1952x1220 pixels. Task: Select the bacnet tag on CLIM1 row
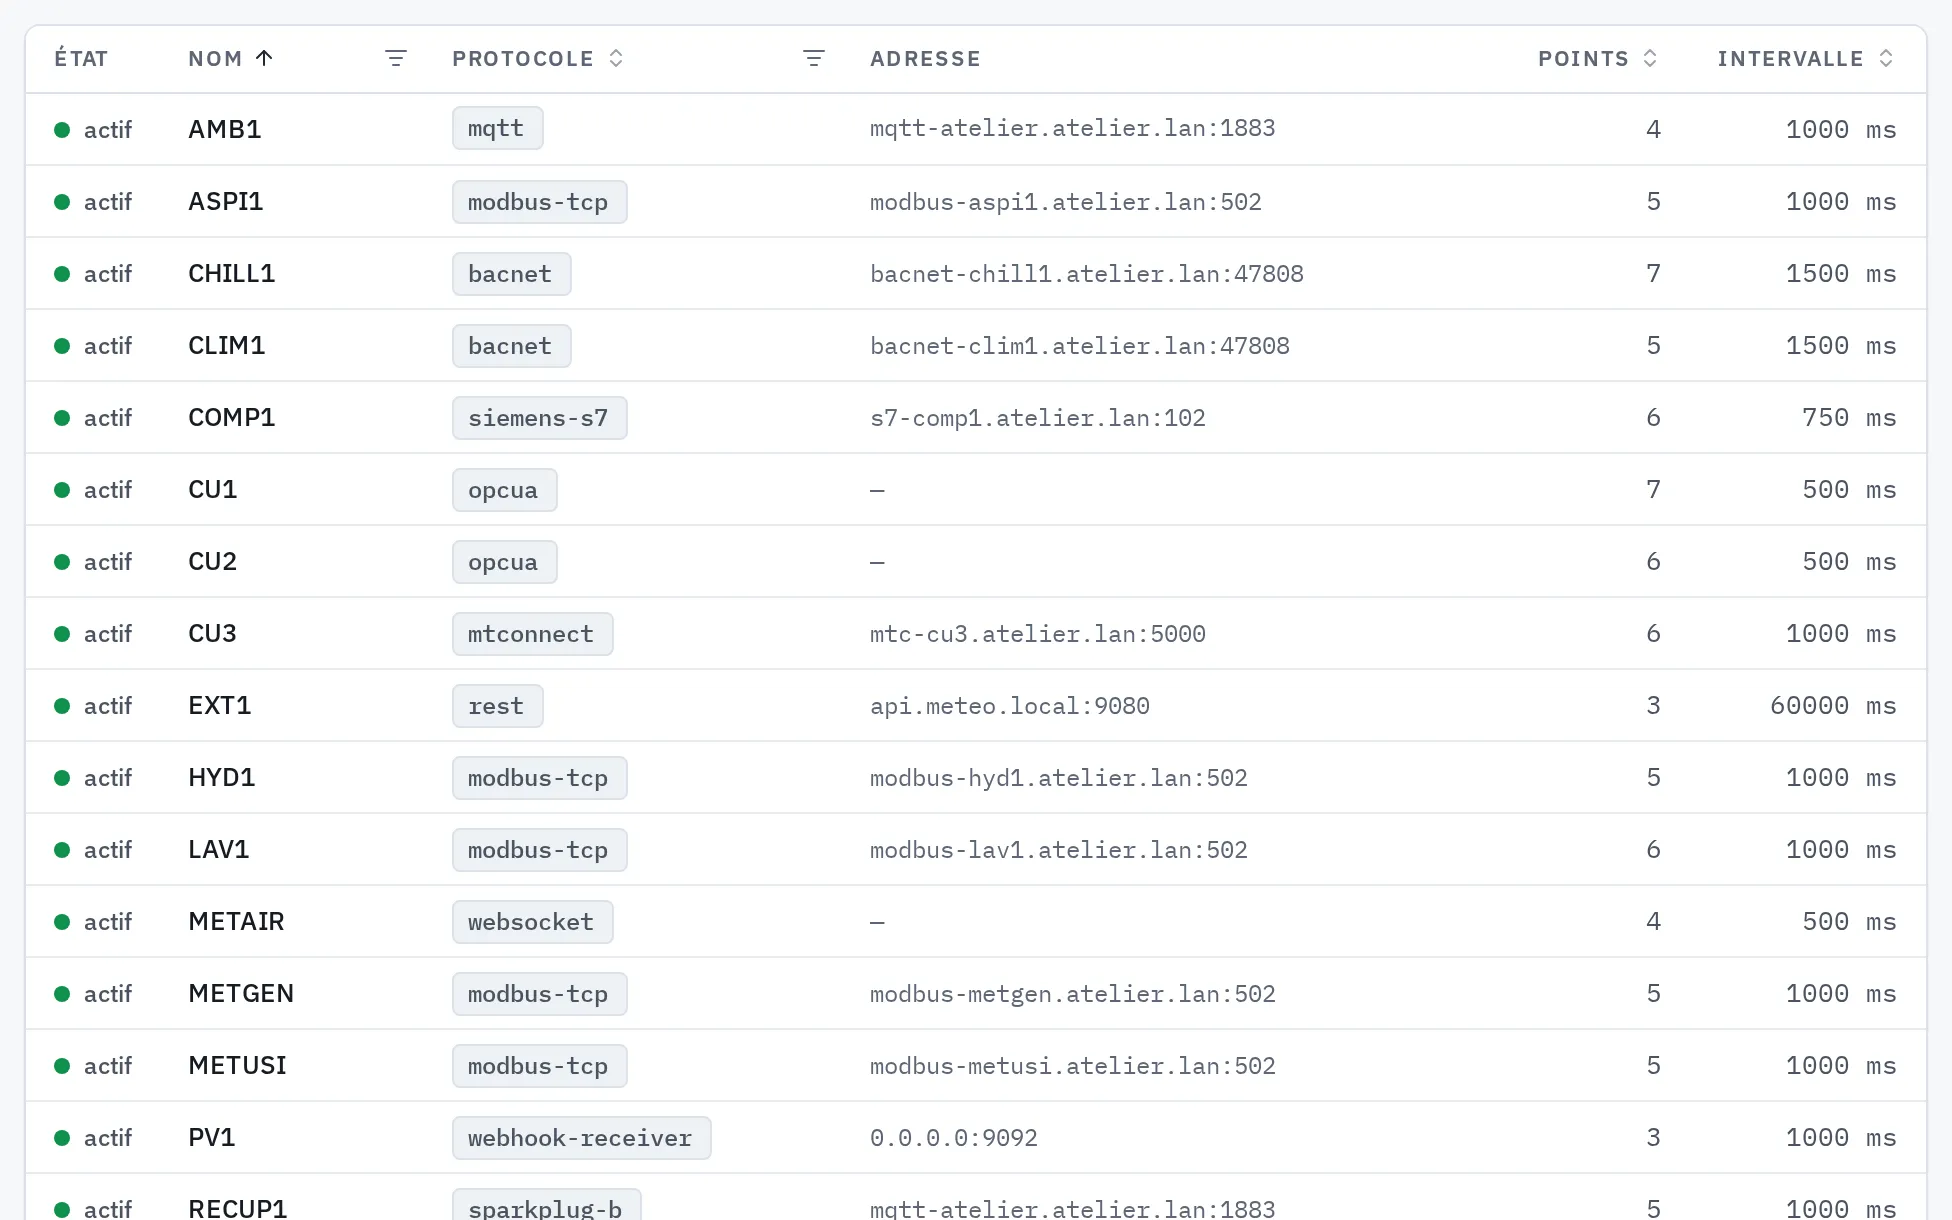click(x=511, y=346)
